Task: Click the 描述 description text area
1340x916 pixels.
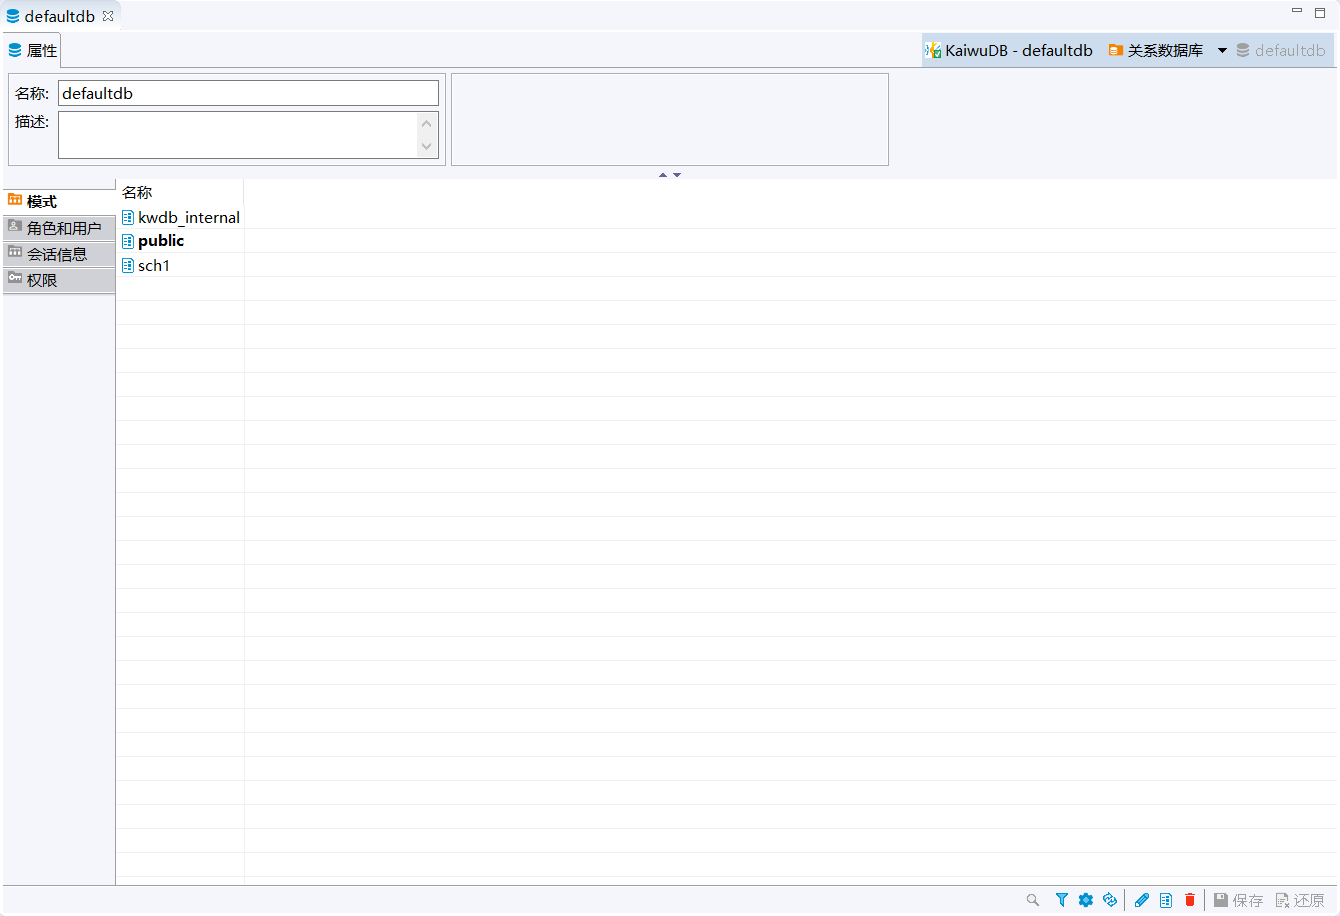Action: point(238,134)
